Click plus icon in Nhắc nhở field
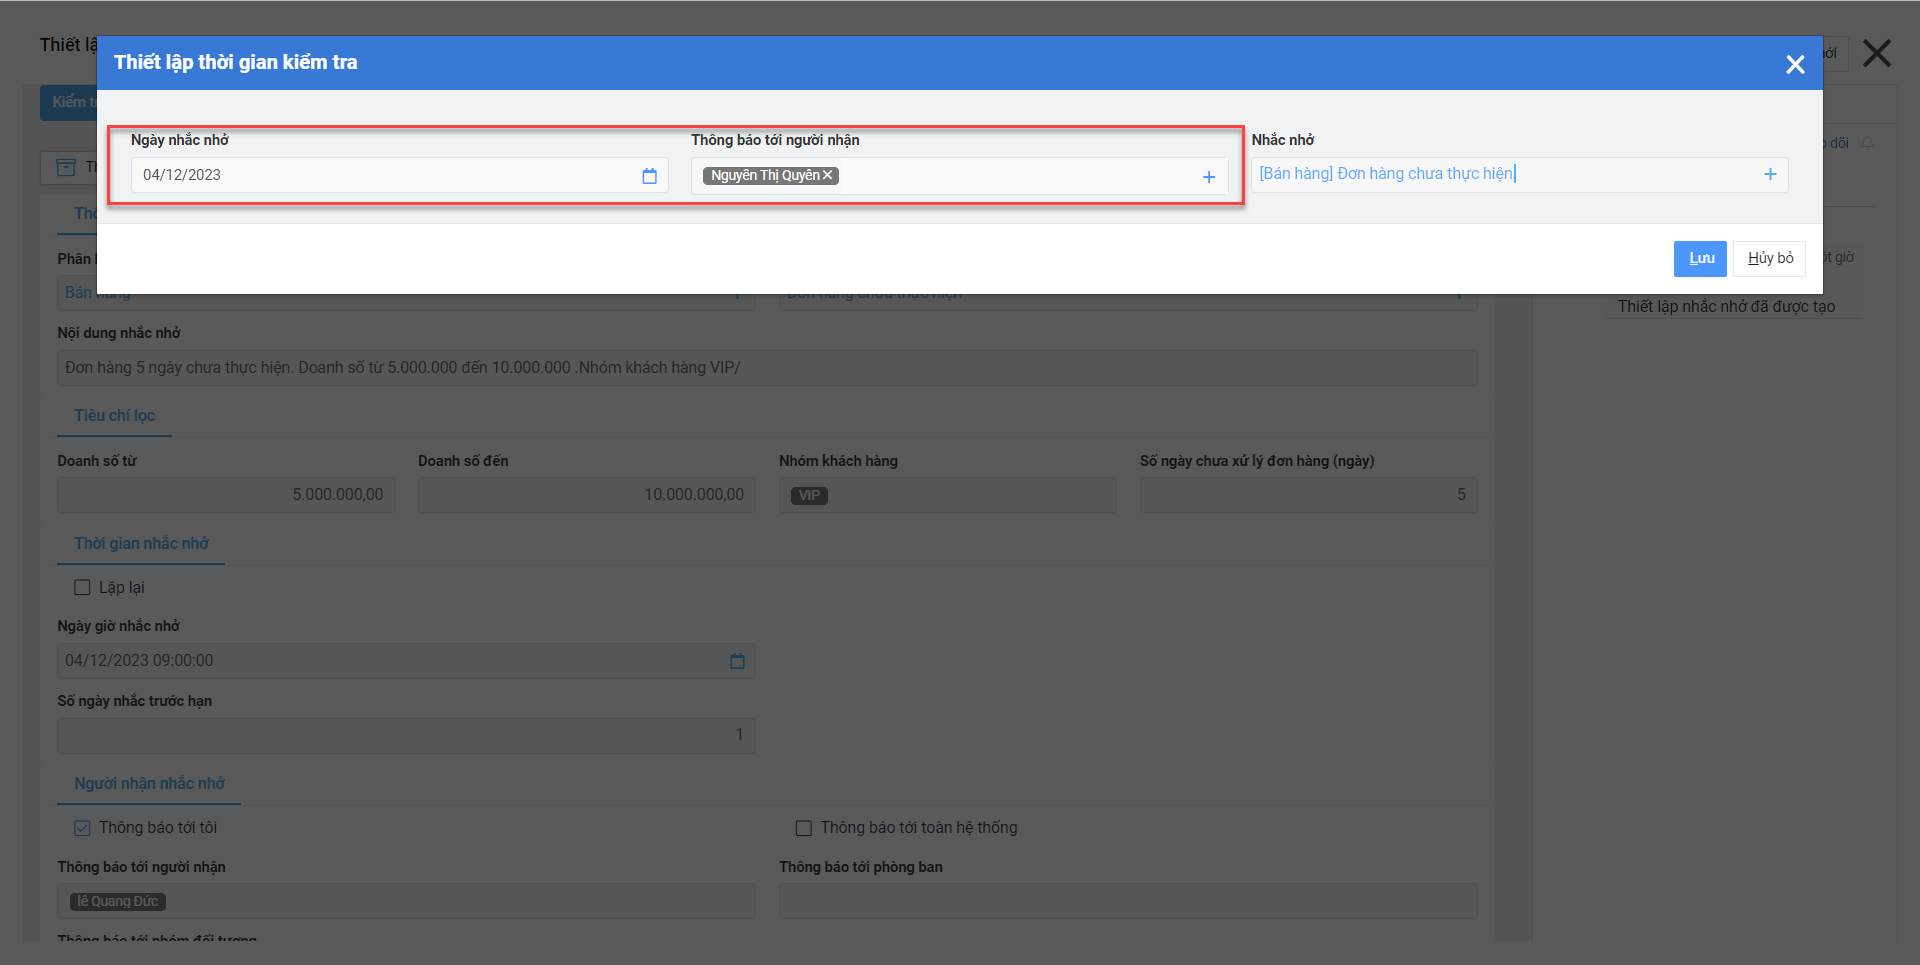Image resolution: width=1920 pixels, height=965 pixels. 1769,174
